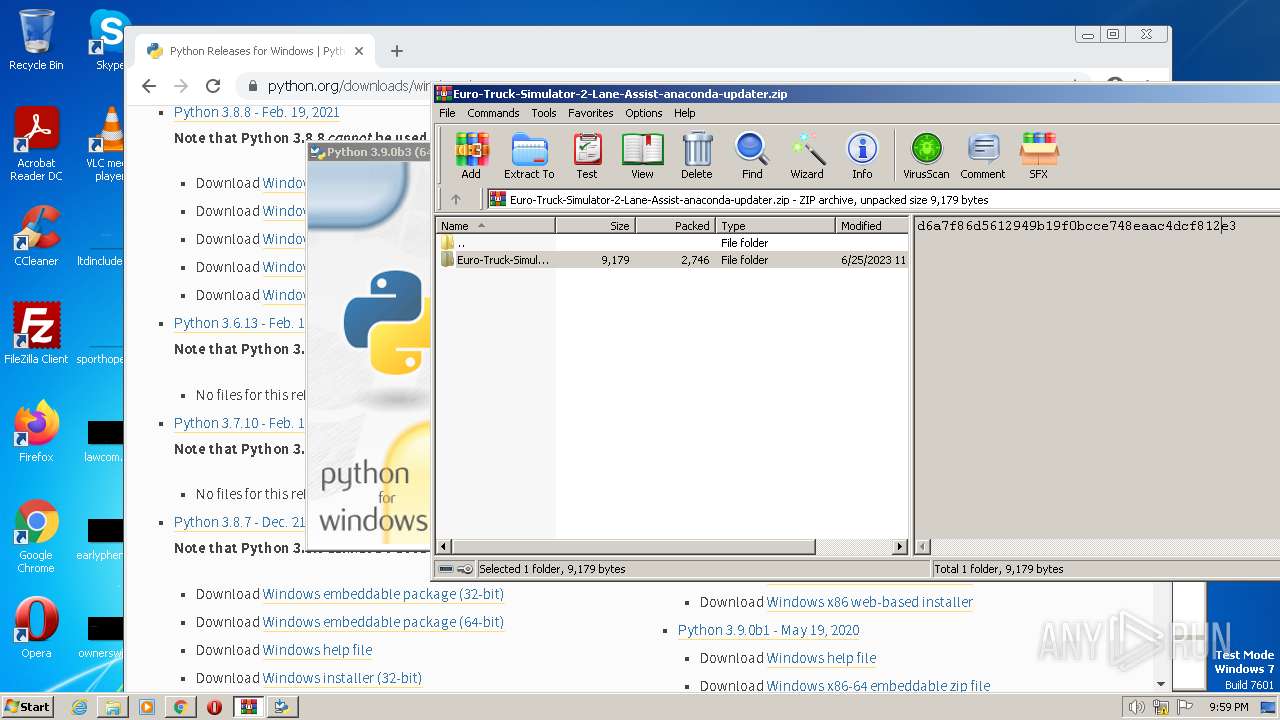Click the Delete trash icon in WinRAR
Screen dimensions: 1280x720
(697, 156)
